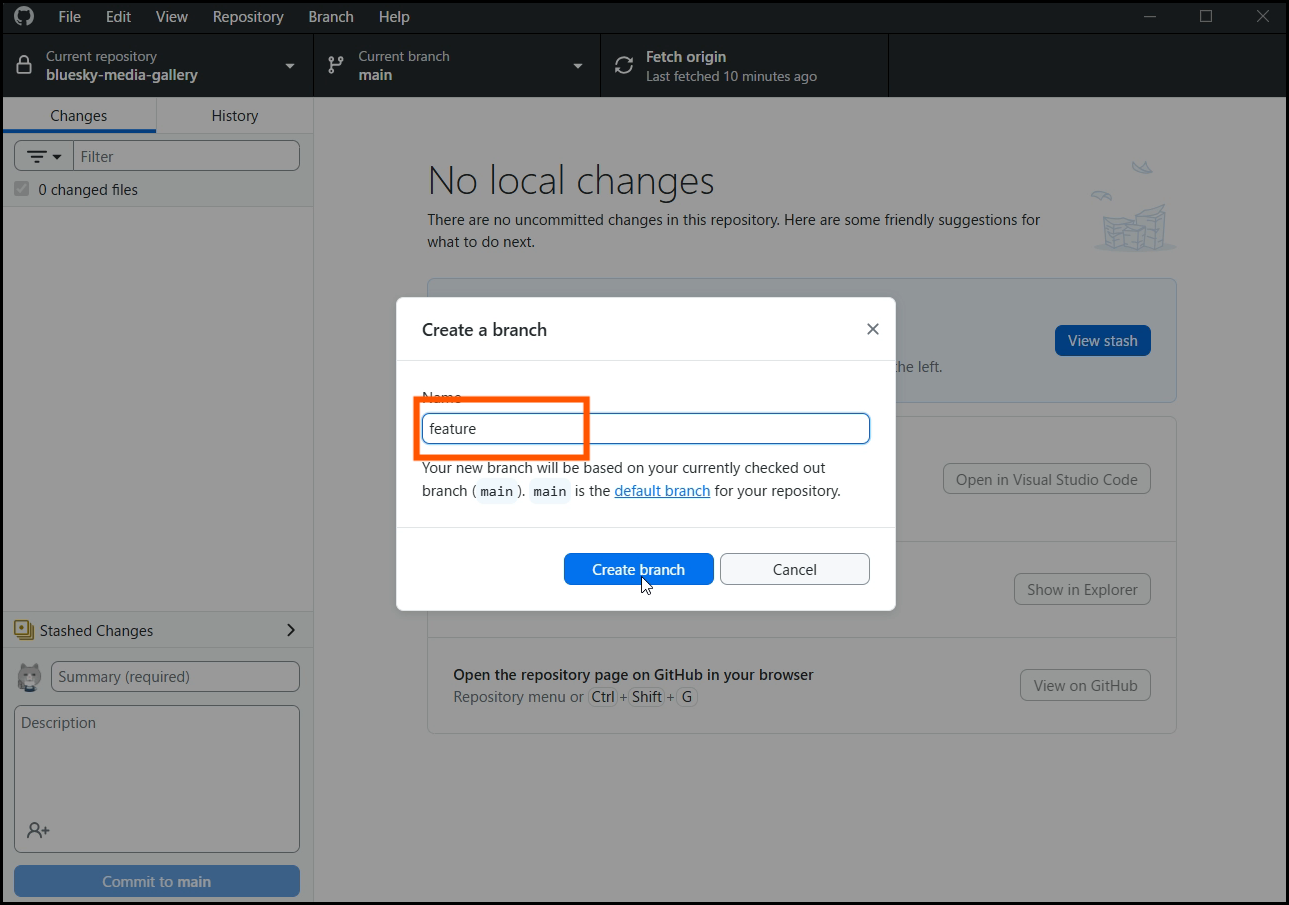Switch to the History tab
This screenshot has height=905, width=1289.
235,116
